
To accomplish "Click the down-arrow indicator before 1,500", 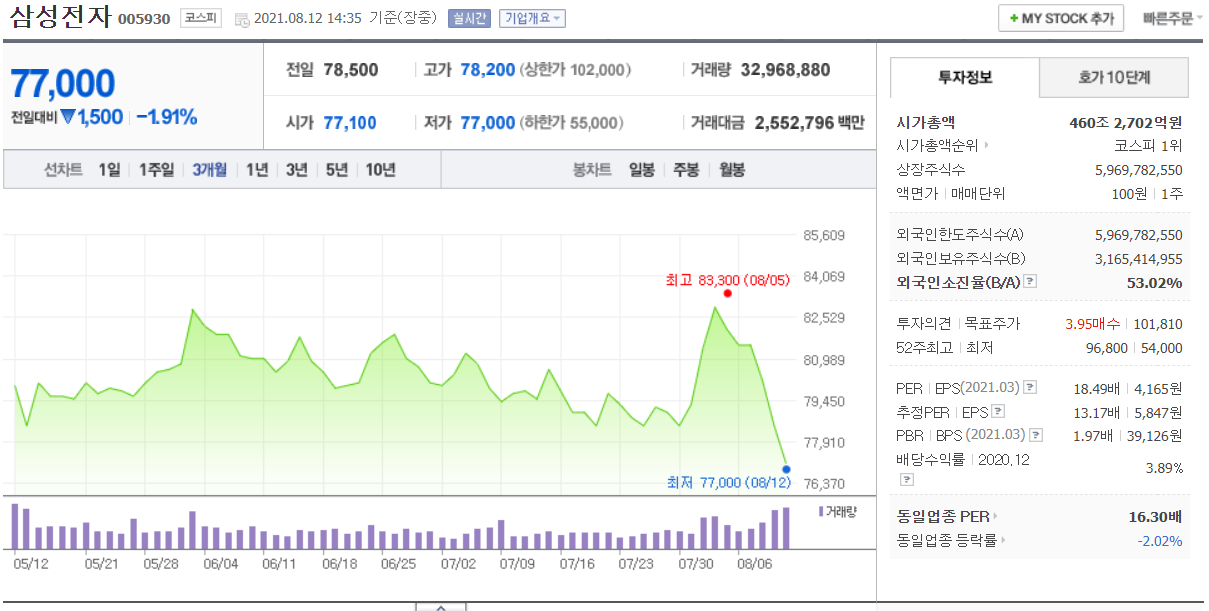I will (68, 117).
